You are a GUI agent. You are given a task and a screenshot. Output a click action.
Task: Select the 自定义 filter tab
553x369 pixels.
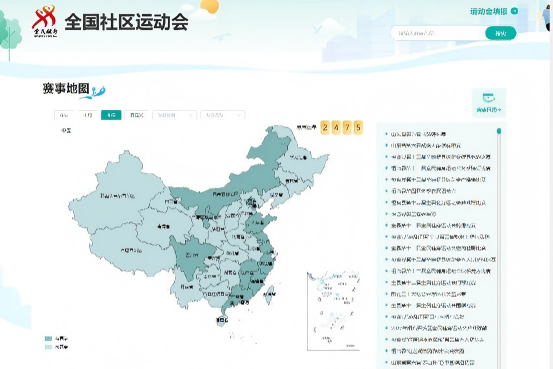(136, 115)
